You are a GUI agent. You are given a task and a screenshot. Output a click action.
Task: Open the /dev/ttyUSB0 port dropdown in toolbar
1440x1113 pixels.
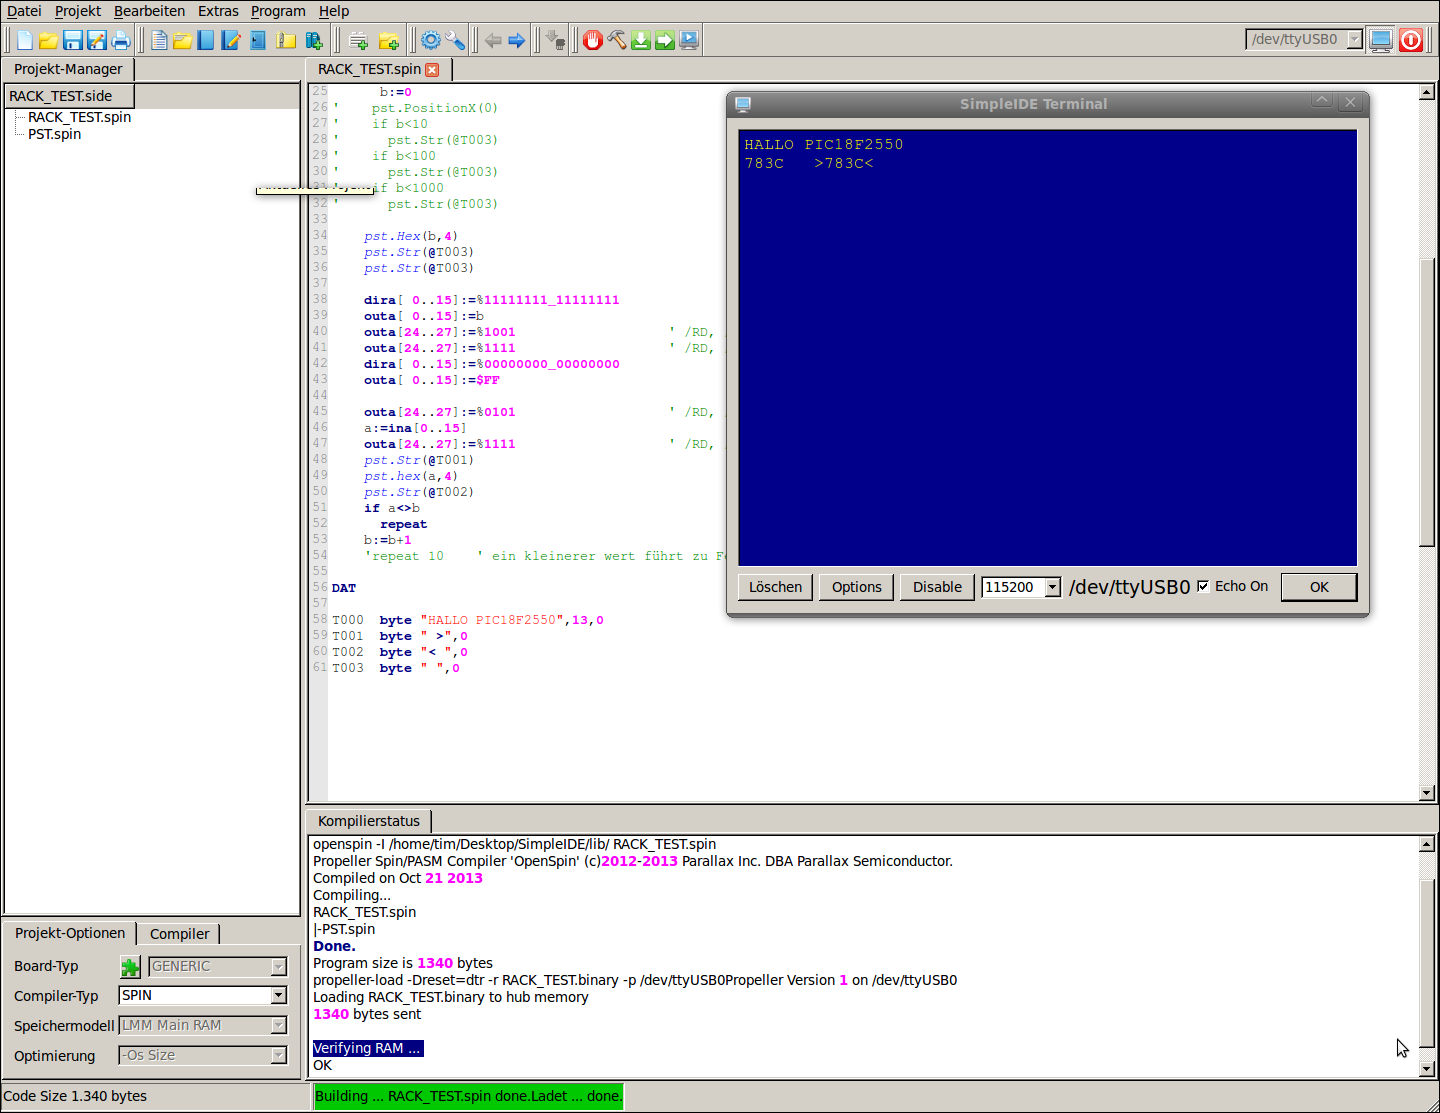(1354, 40)
